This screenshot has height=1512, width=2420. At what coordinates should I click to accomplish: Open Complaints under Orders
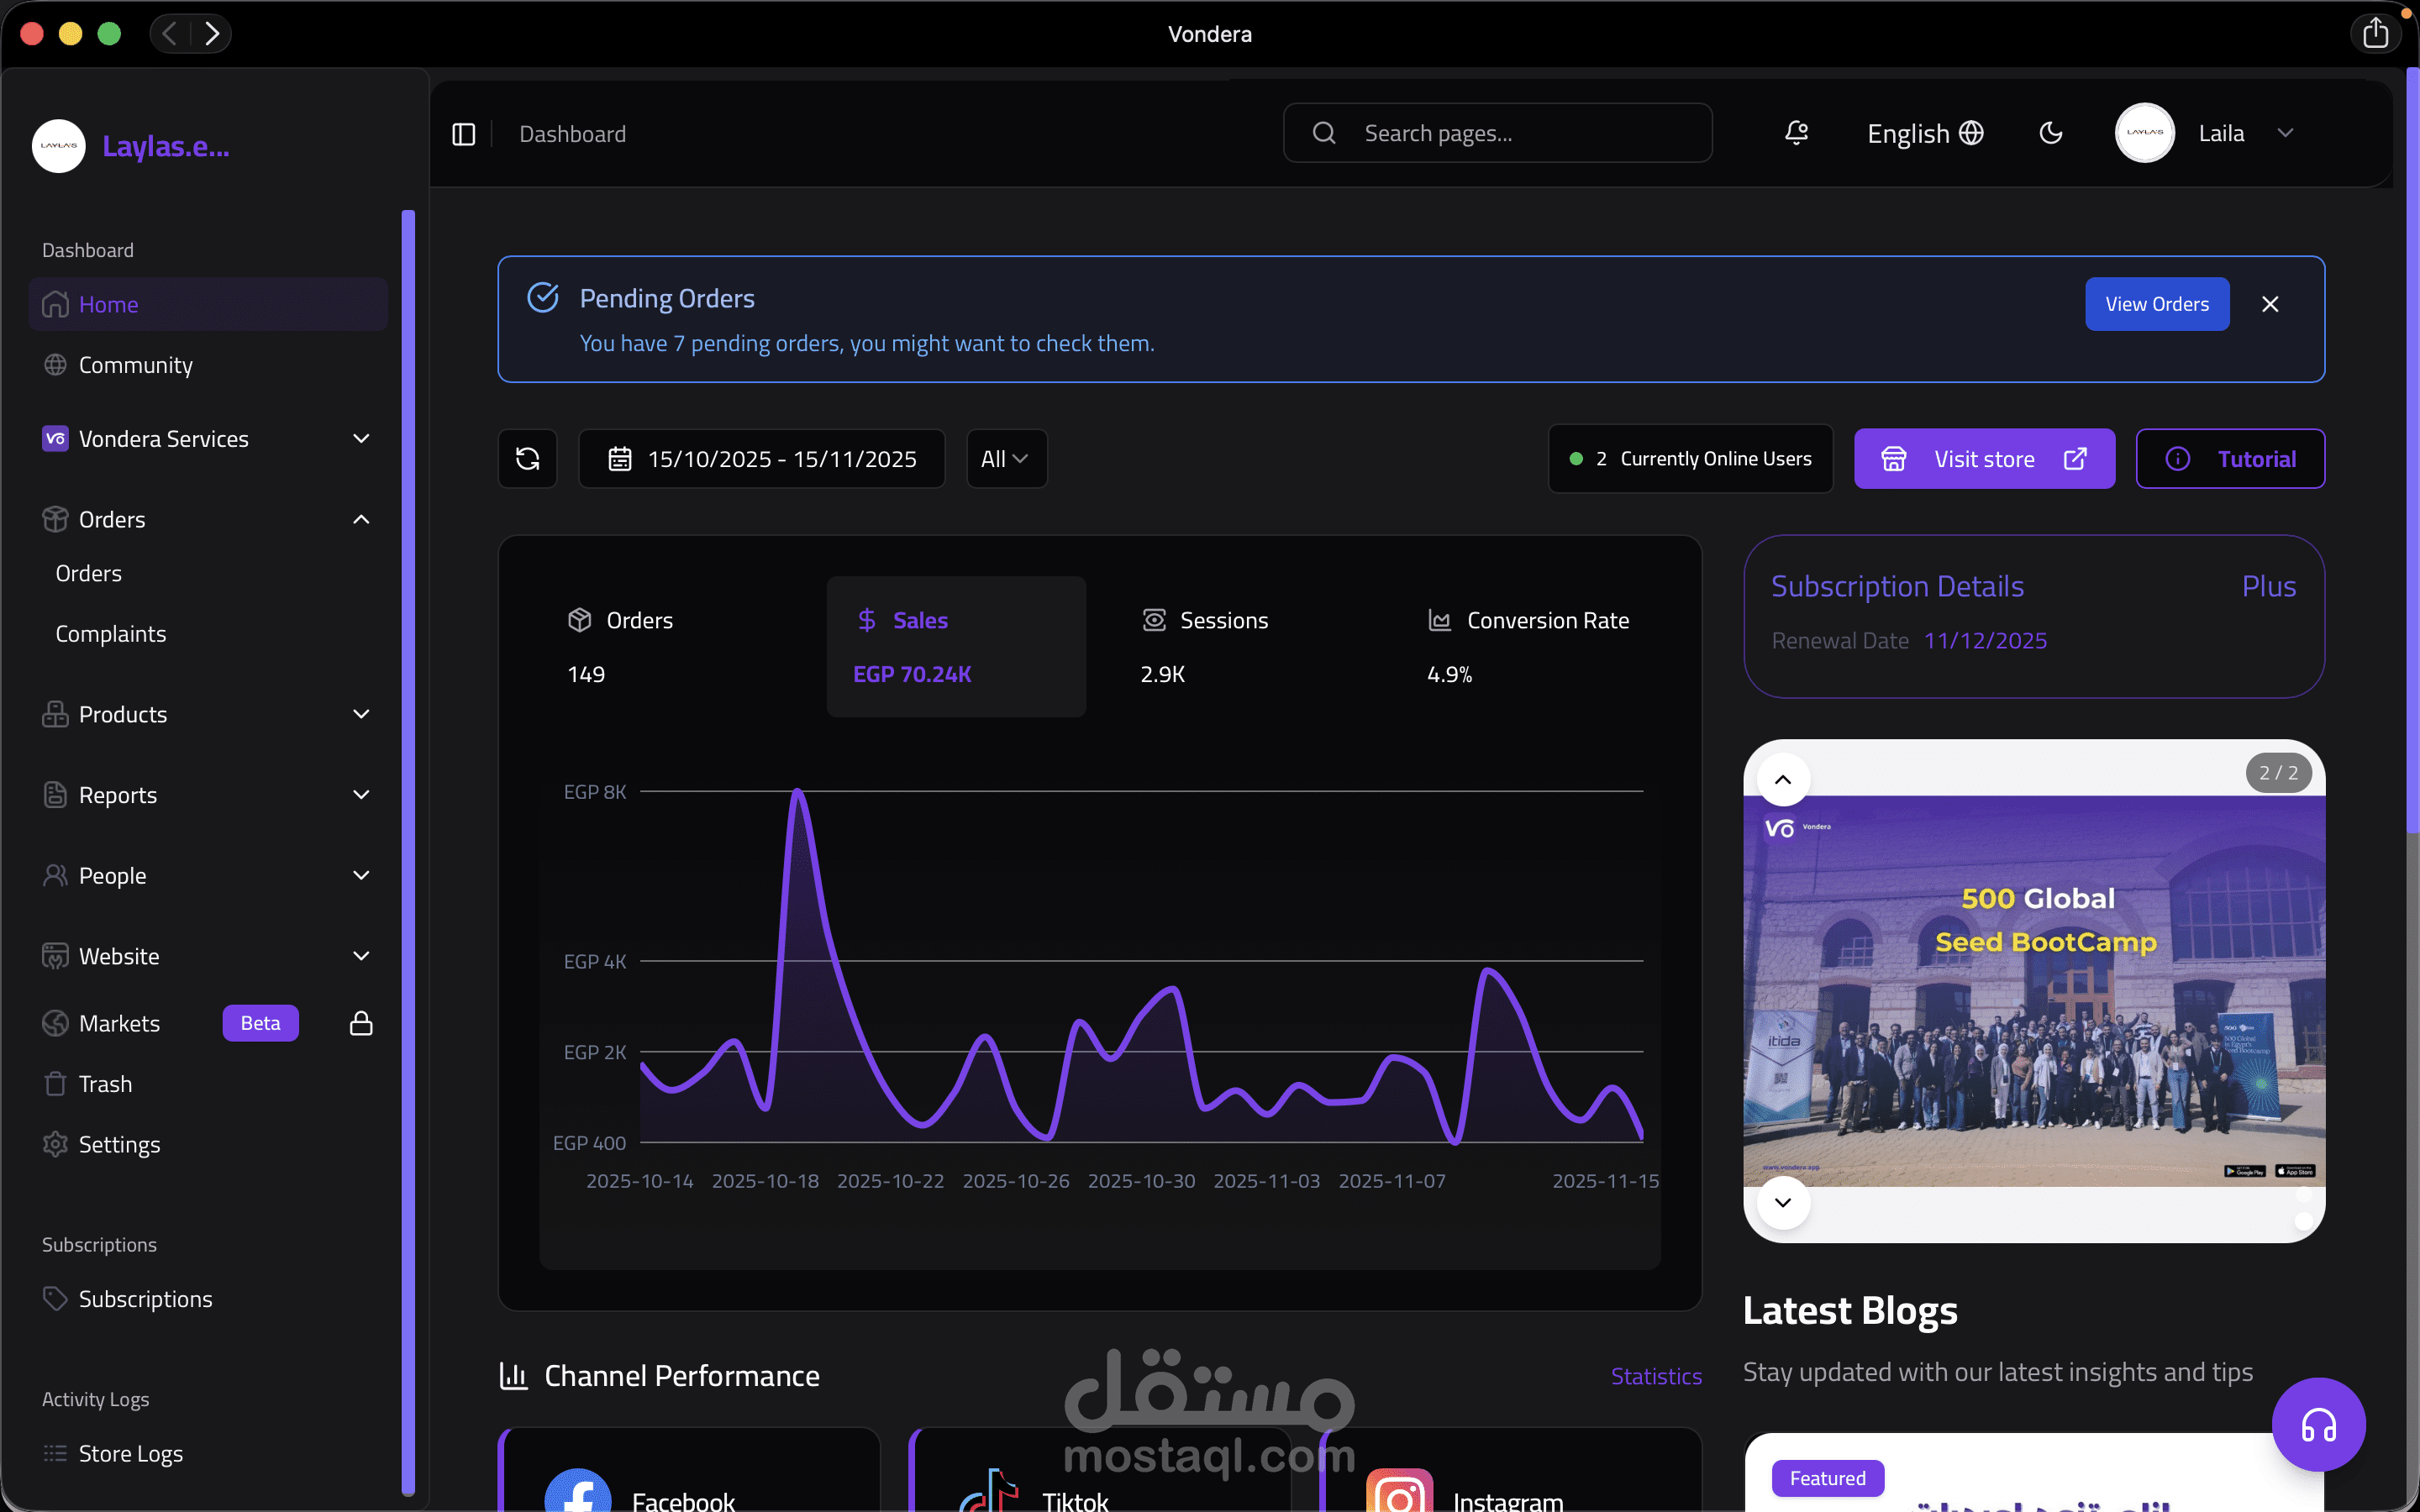click(111, 634)
